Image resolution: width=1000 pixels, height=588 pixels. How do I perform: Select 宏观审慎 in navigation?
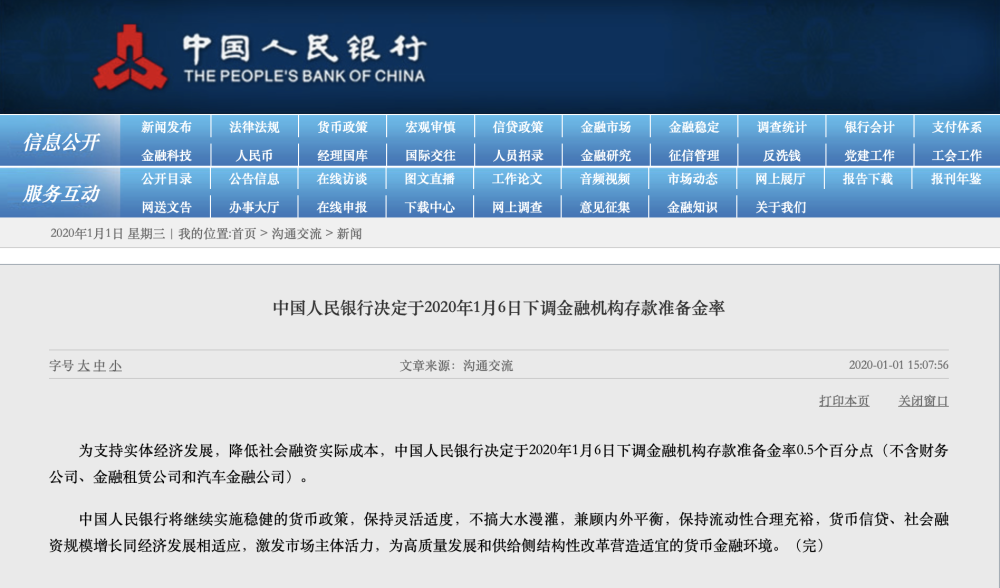[430, 128]
